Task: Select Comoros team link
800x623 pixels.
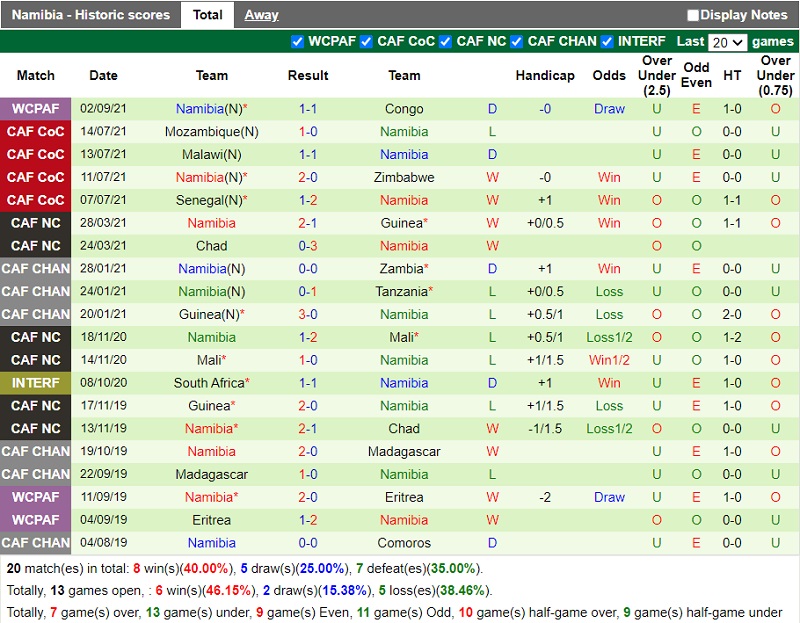Action: click(404, 543)
